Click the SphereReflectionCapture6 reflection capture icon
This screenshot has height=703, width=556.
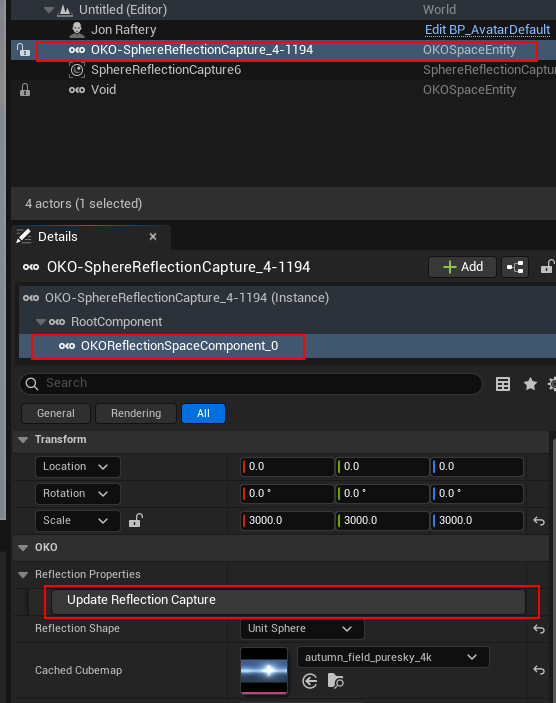(77, 70)
